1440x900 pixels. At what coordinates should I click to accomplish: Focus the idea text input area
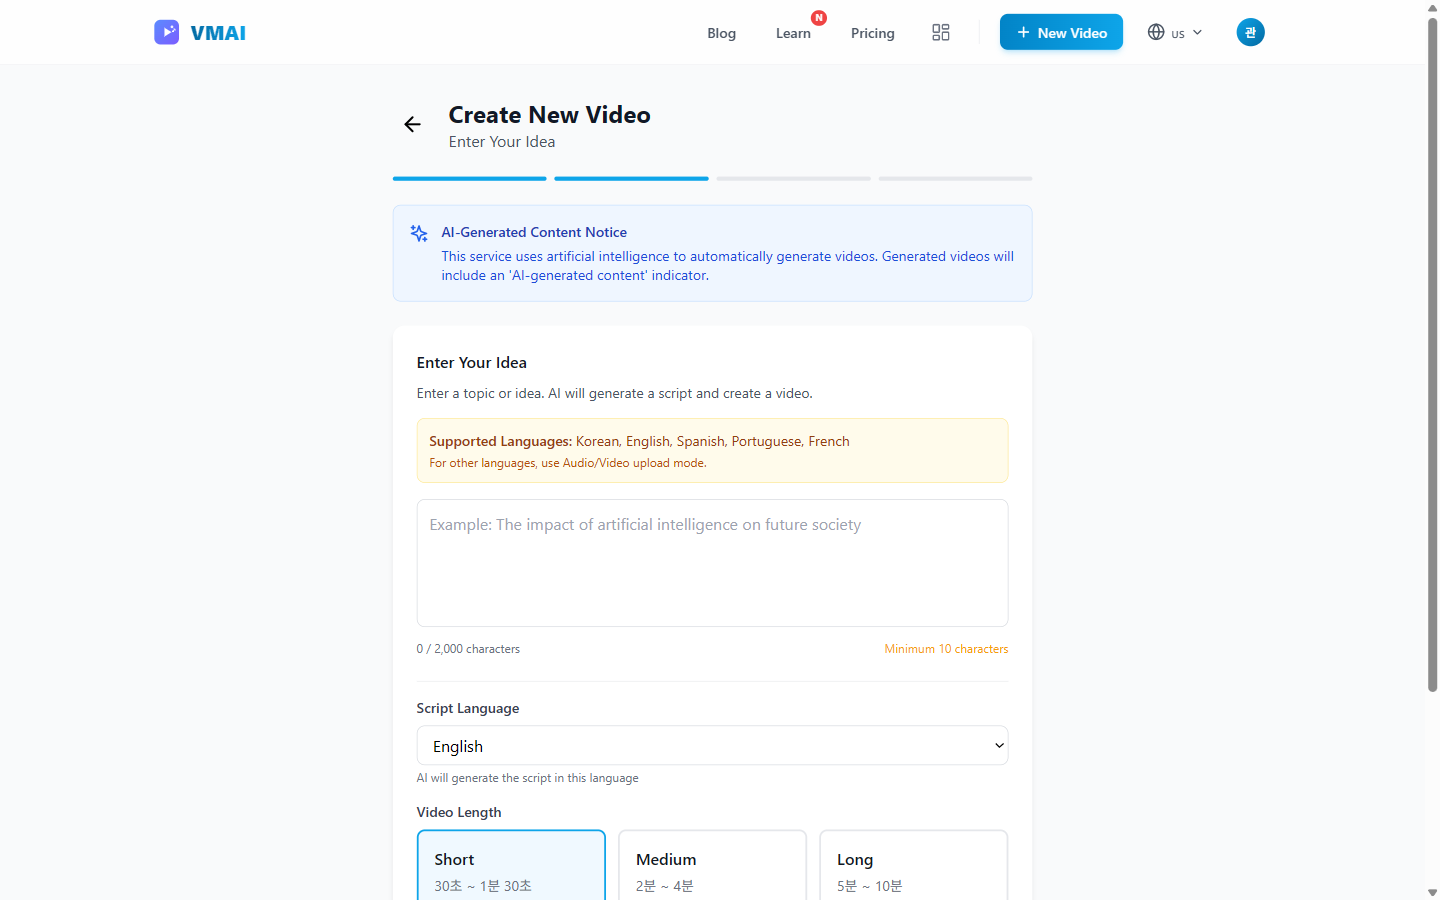712,563
